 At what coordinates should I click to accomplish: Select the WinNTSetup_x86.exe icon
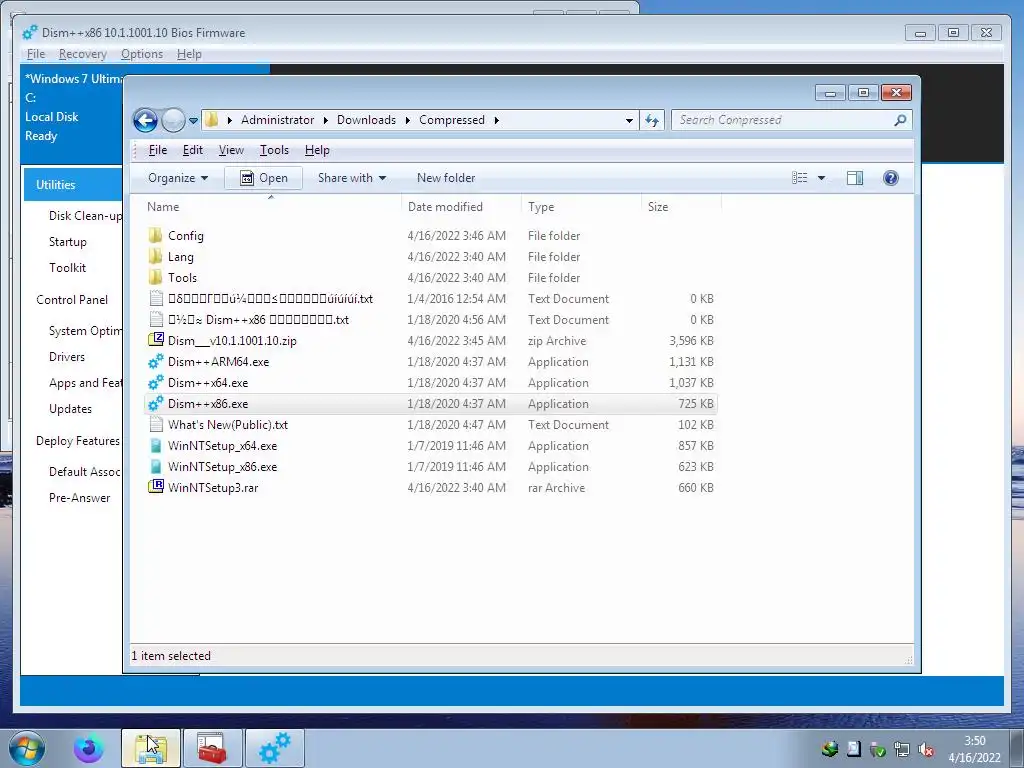pos(155,466)
